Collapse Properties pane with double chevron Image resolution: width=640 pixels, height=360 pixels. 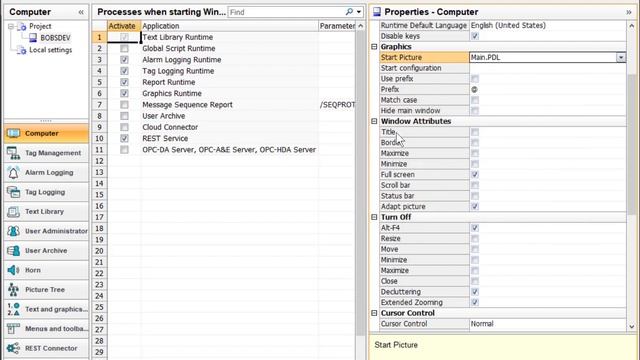[x=629, y=12]
